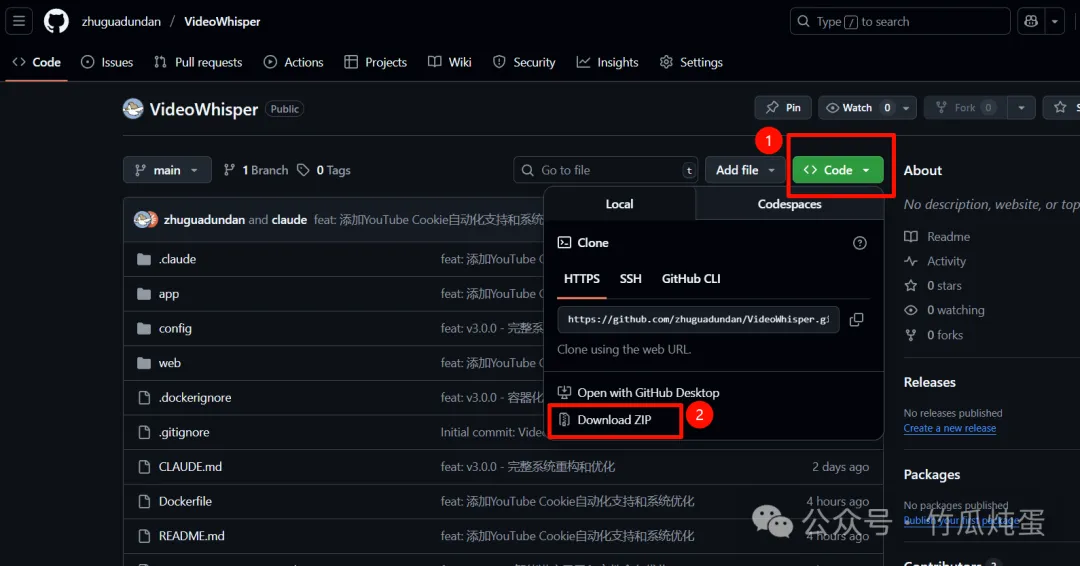
Task: Open the .dockerignore file
Action: 195,397
